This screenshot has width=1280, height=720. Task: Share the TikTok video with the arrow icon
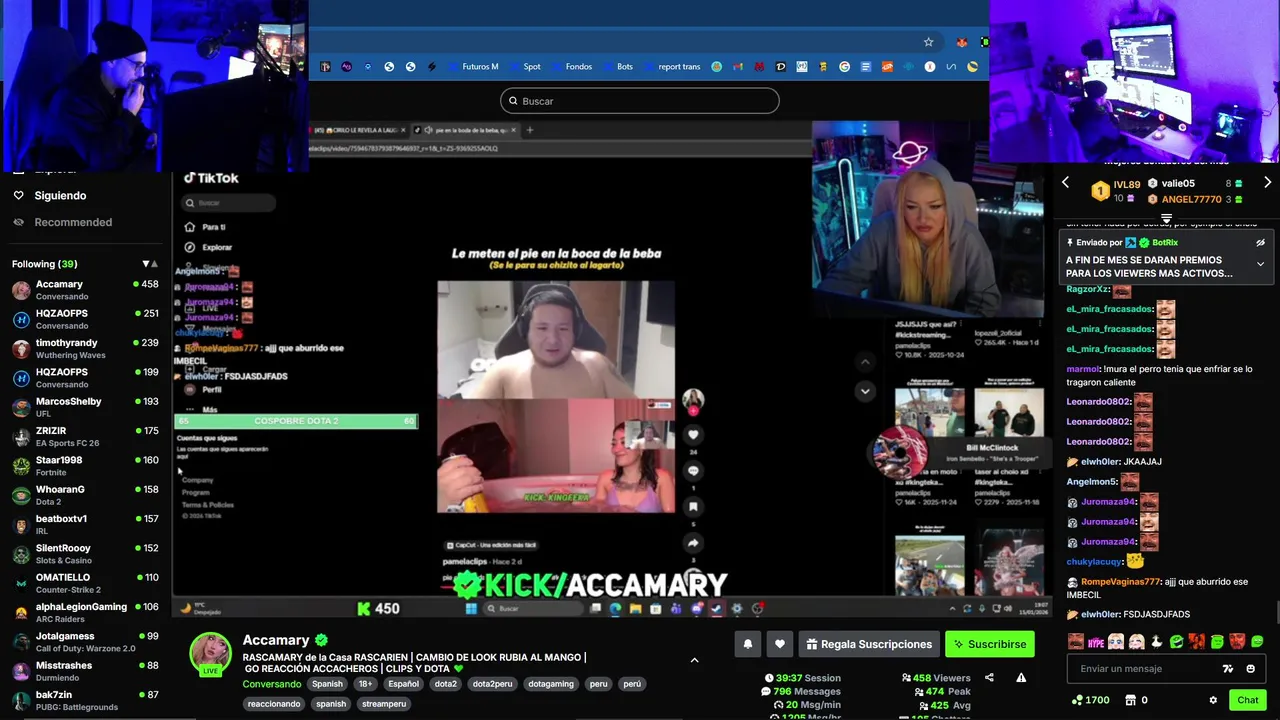click(693, 543)
